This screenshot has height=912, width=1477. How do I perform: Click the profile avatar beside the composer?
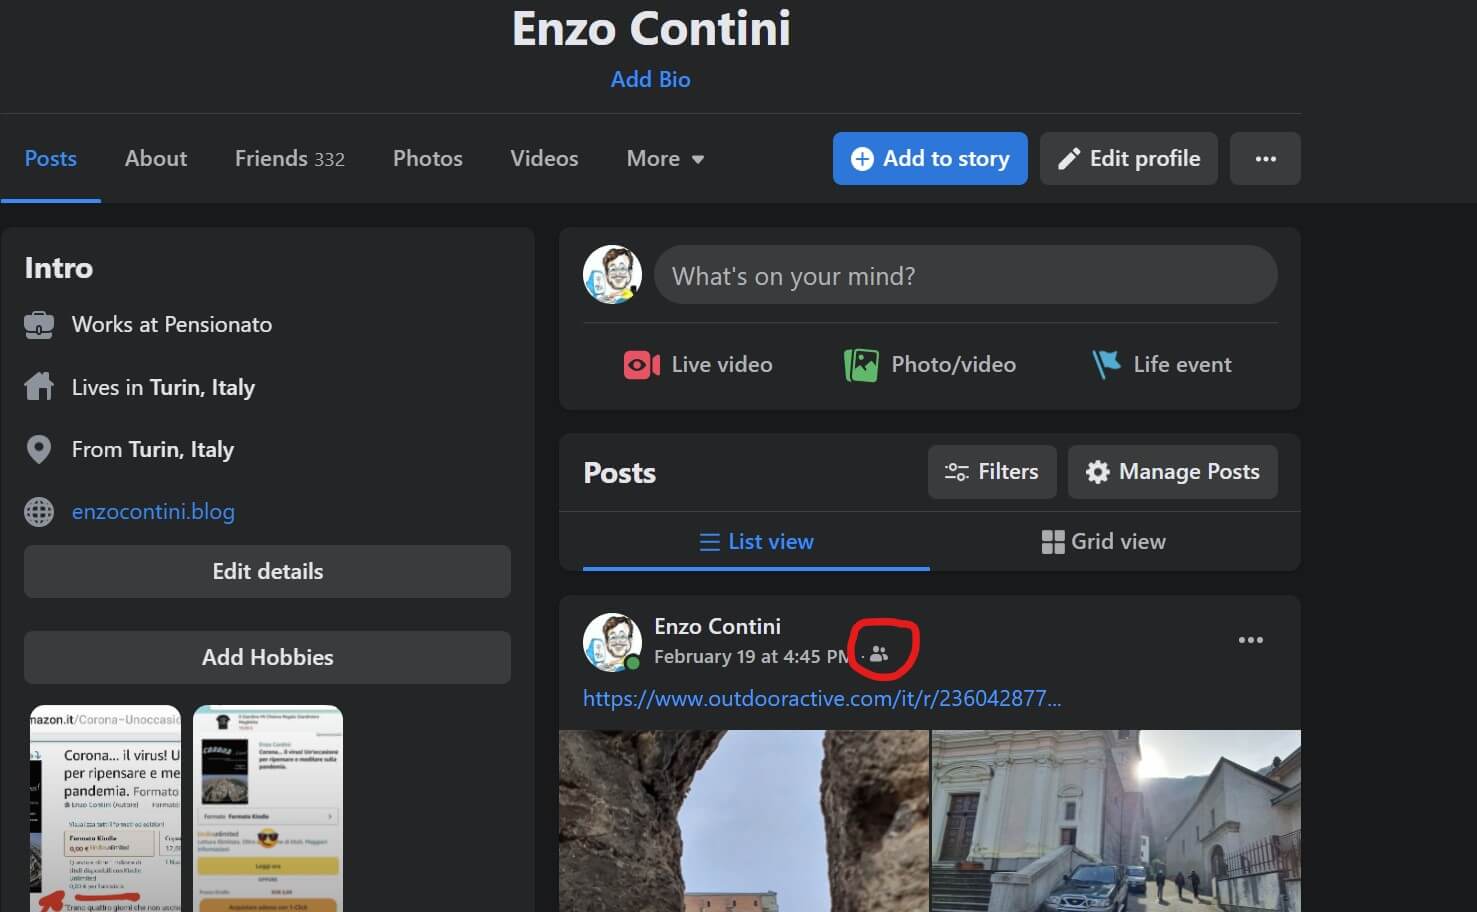[x=612, y=274]
